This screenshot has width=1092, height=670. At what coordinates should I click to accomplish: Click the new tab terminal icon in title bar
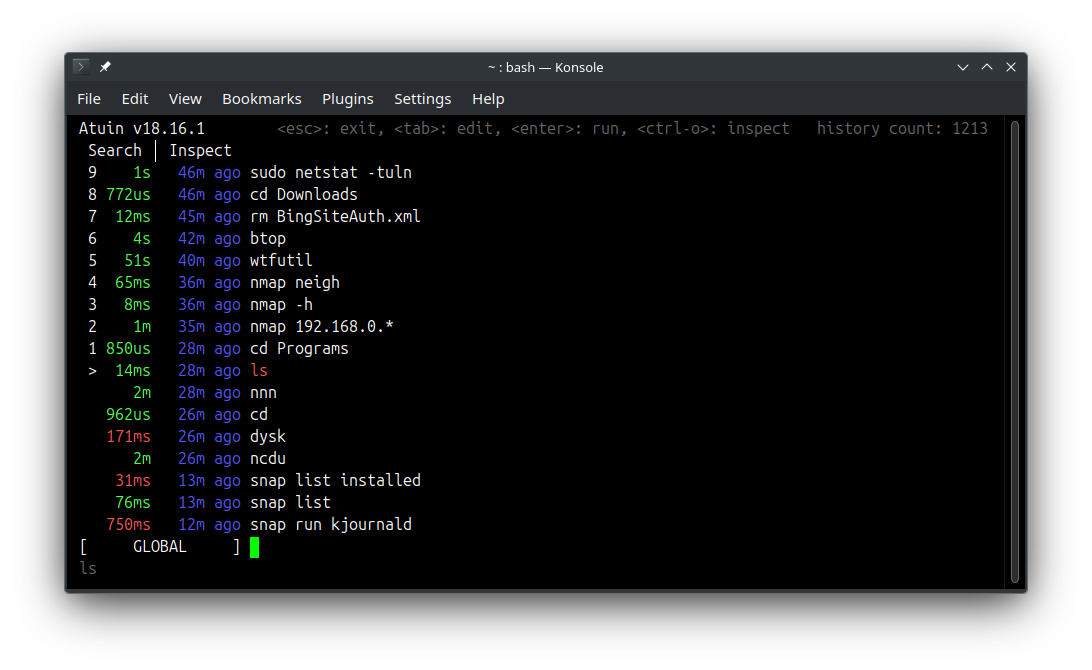coord(81,67)
